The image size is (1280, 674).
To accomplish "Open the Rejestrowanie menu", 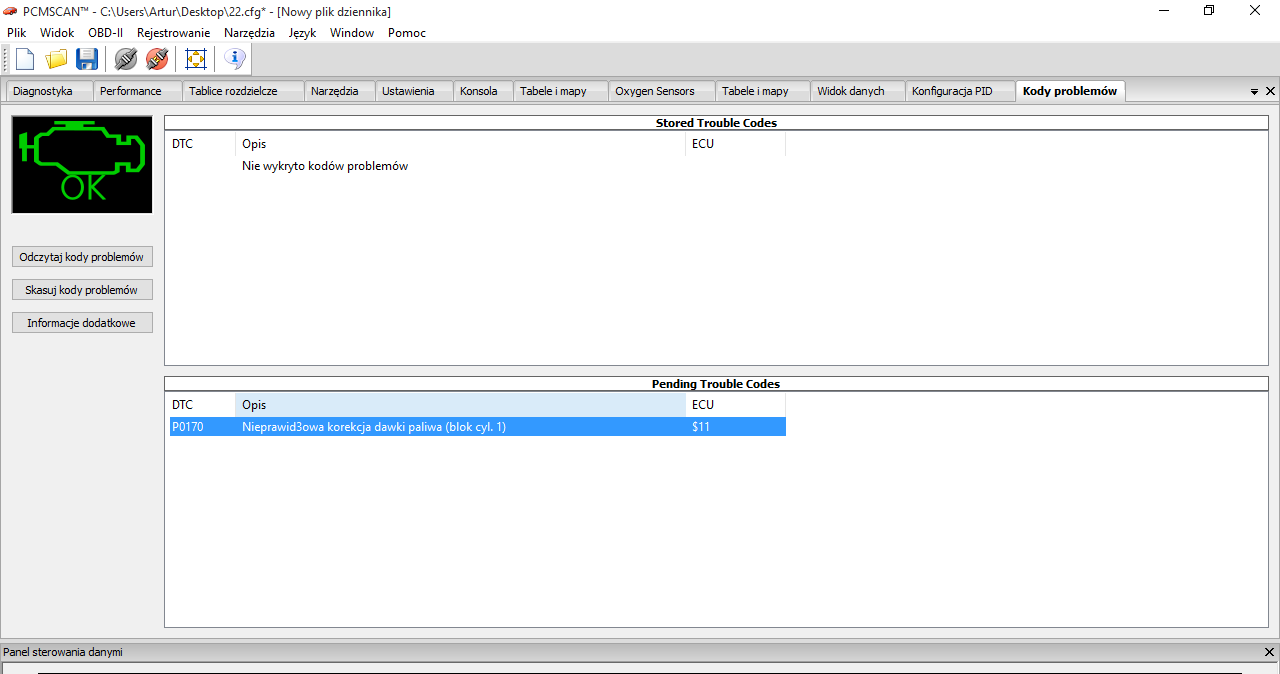I will (x=173, y=33).
